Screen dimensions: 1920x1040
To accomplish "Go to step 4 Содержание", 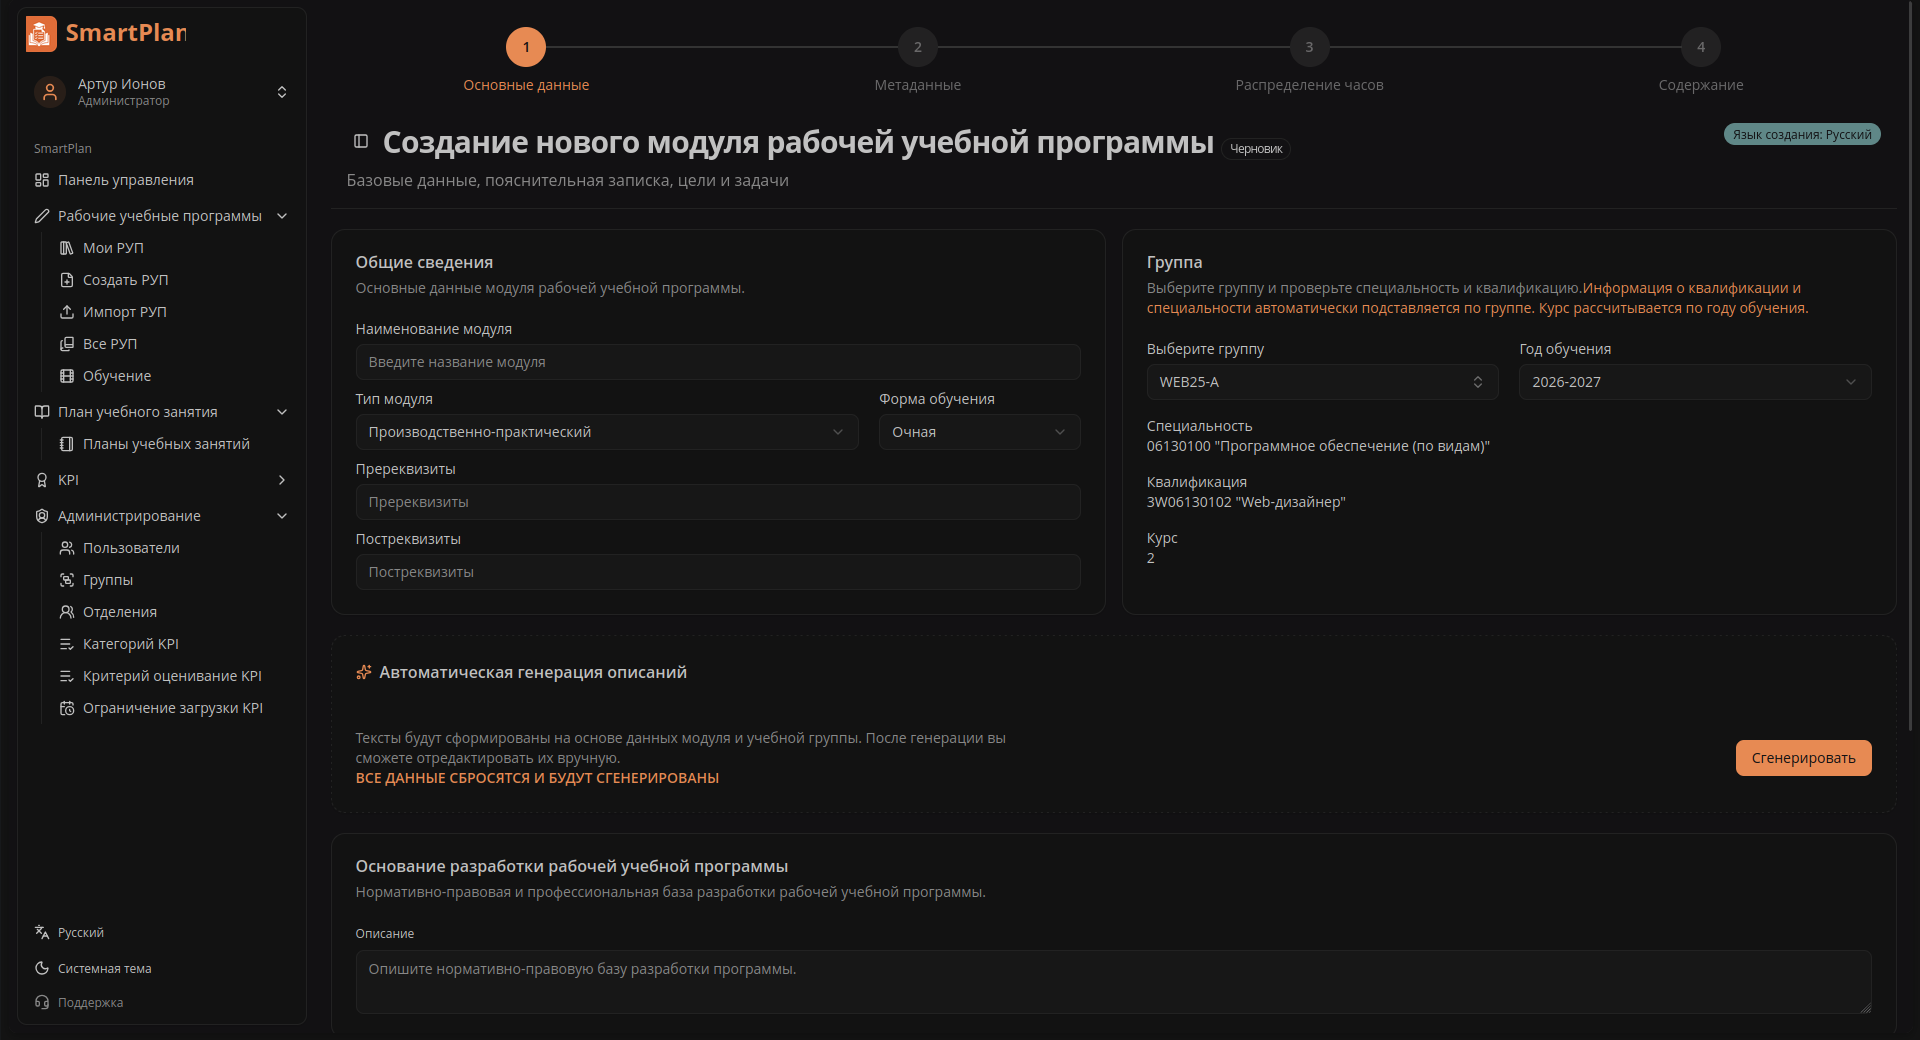I will pyautogui.click(x=1701, y=47).
